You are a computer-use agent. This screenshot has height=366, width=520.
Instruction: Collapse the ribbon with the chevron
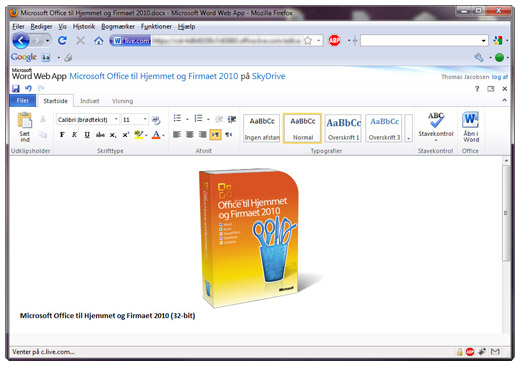click(x=504, y=100)
